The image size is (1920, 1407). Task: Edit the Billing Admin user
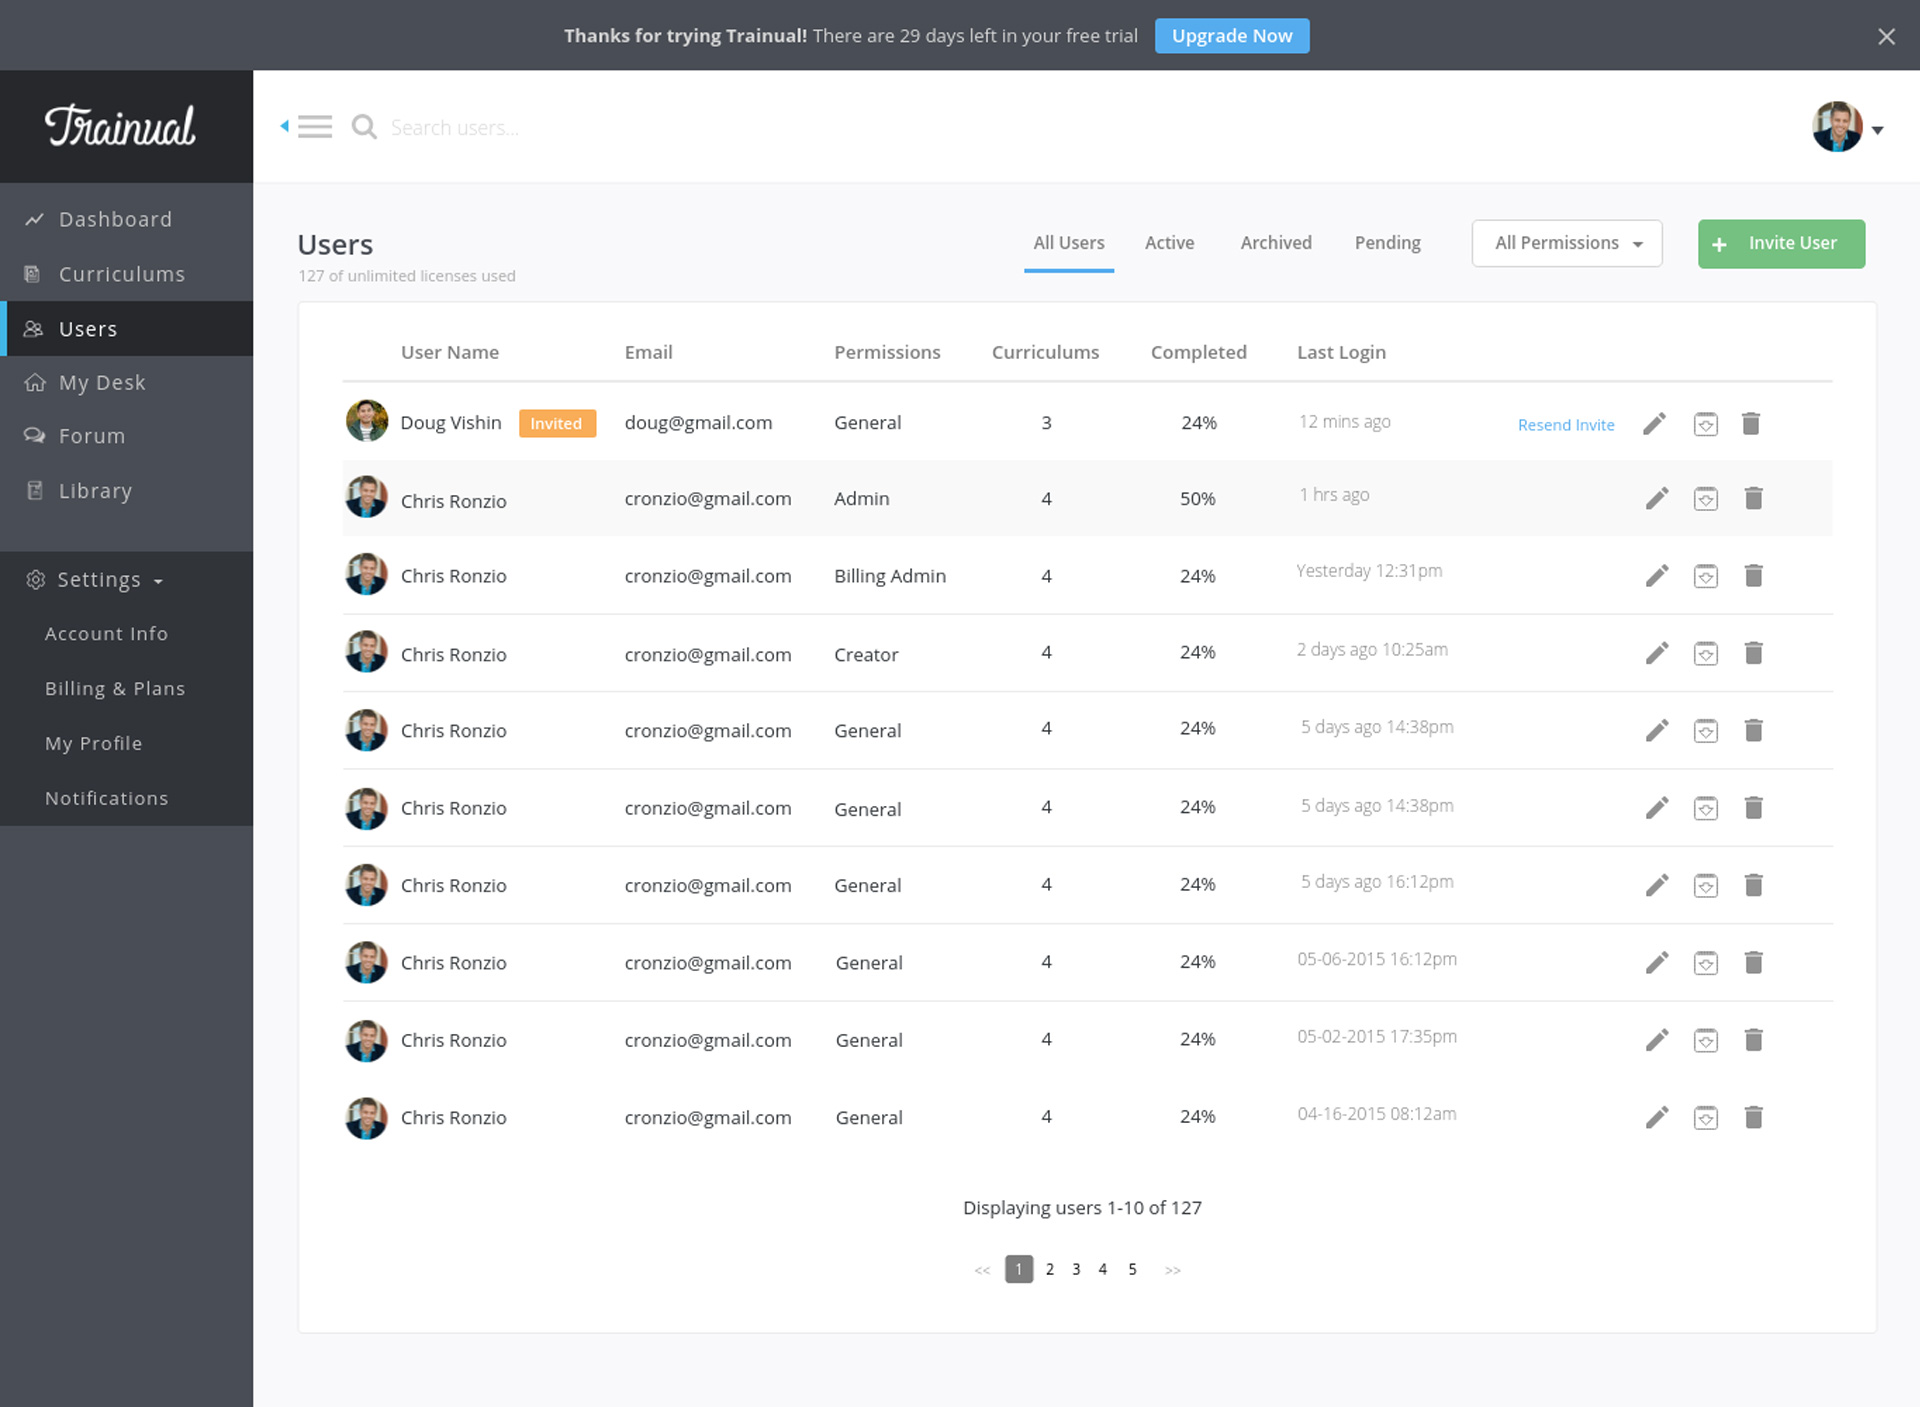1657,575
